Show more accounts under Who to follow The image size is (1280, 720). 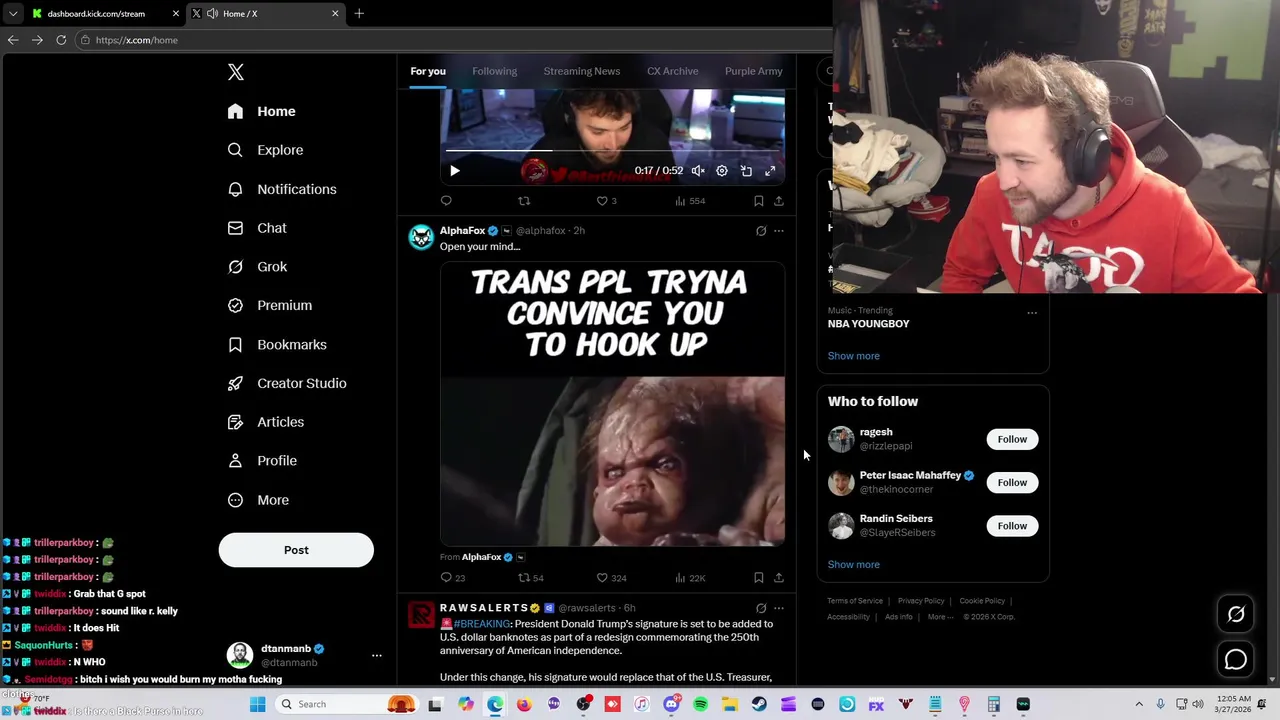[854, 565]
